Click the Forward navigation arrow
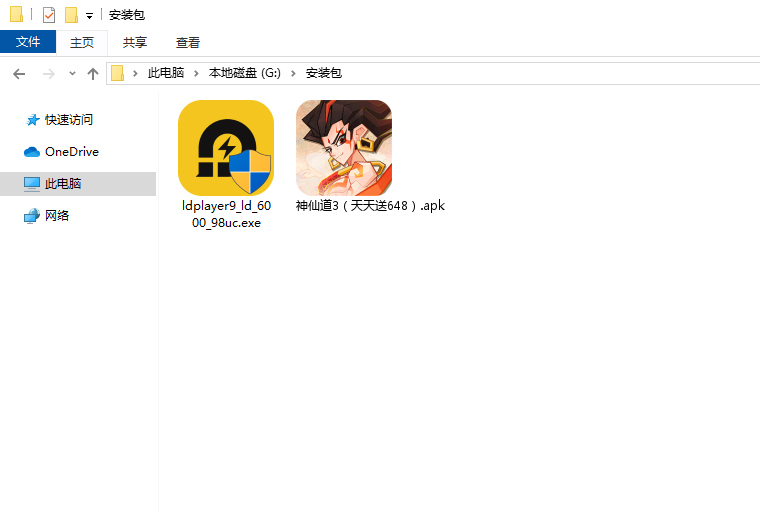 [48, 74]
